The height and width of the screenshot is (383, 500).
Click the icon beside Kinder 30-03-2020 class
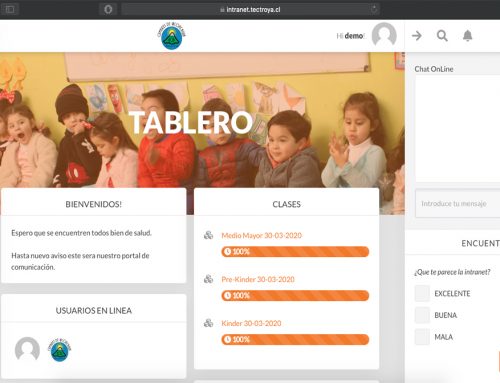[x=208, y=323]
